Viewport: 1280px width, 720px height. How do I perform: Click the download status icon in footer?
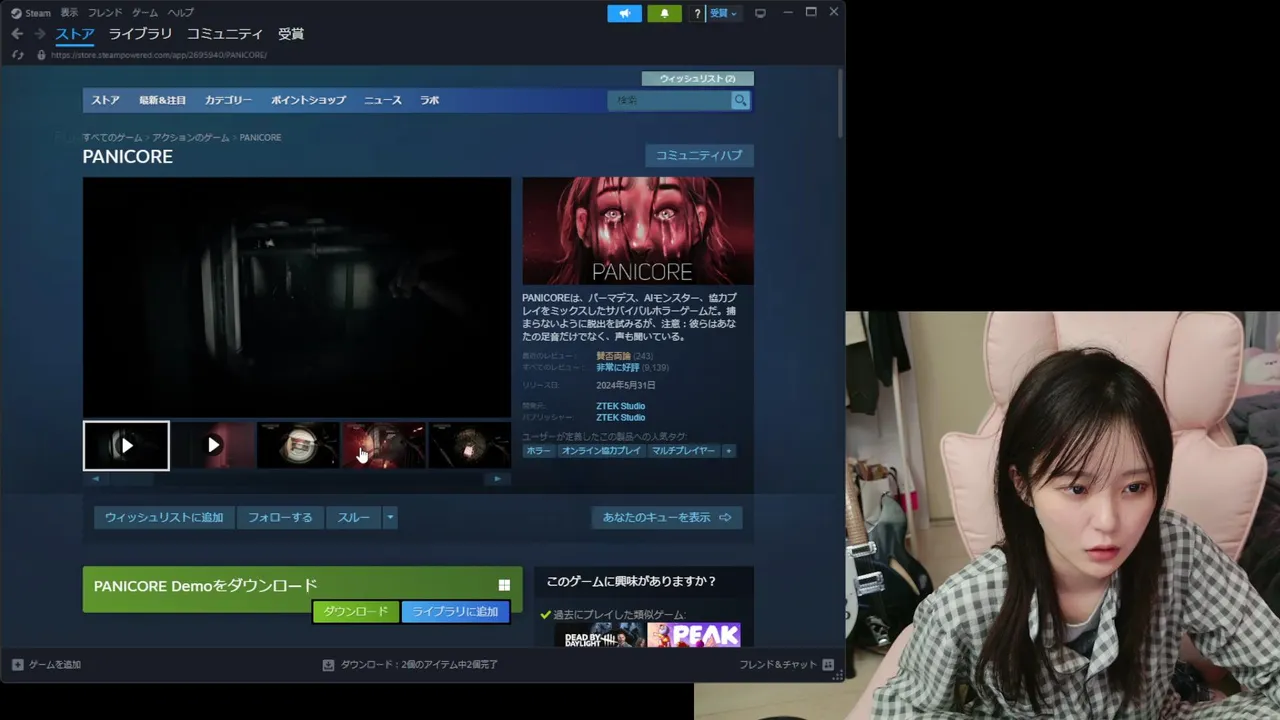click(x=328, y=664)
